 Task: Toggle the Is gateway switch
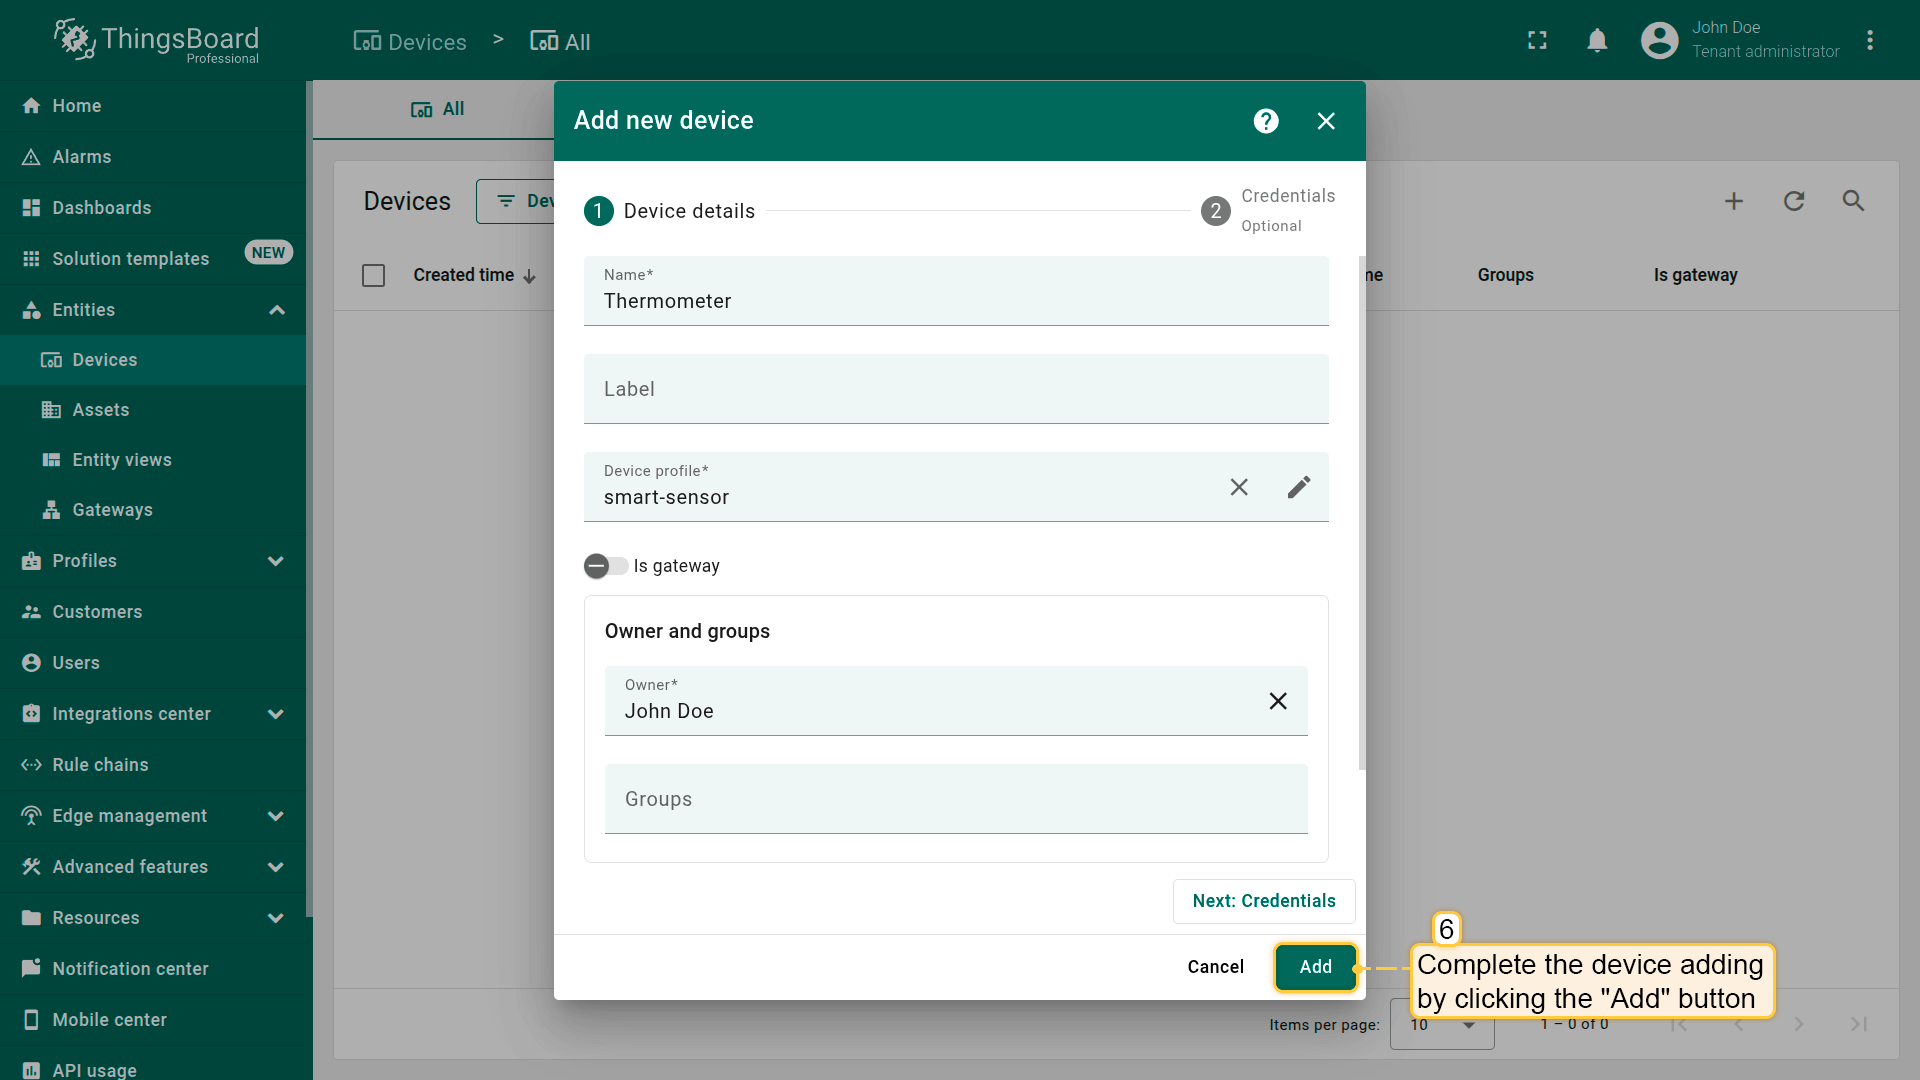[605, 566]
